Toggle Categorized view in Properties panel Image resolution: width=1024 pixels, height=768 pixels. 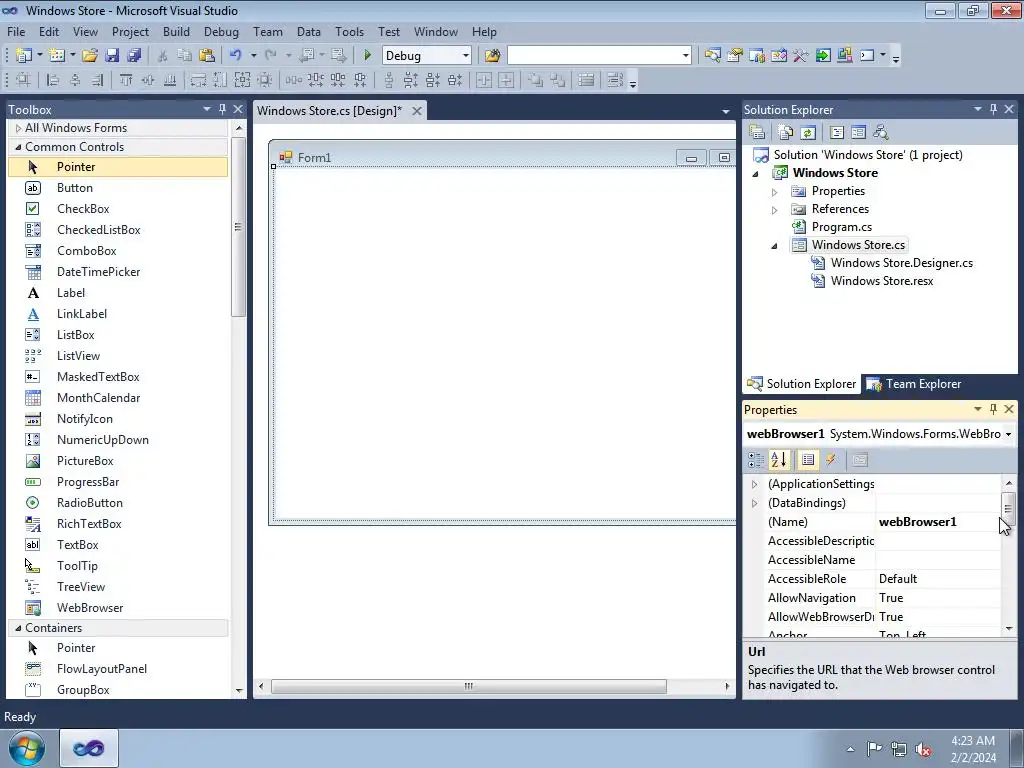point(756,460)
